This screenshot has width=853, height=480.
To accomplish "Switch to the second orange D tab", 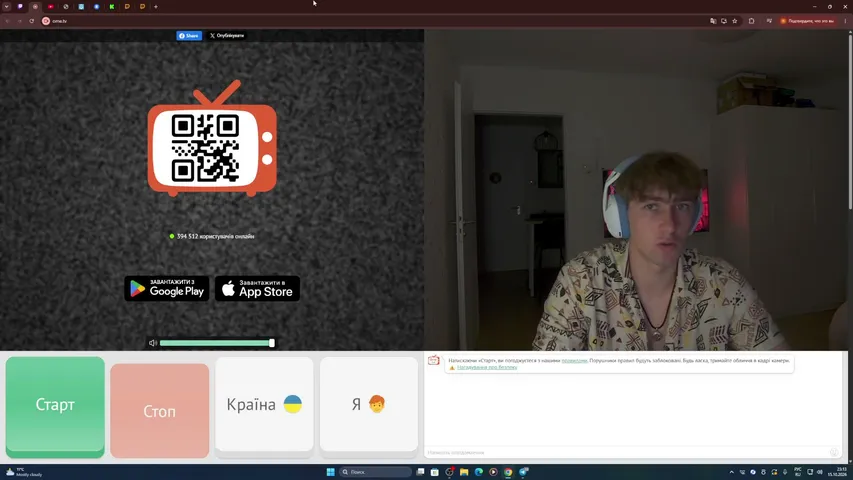I will (x=142, y=7).
